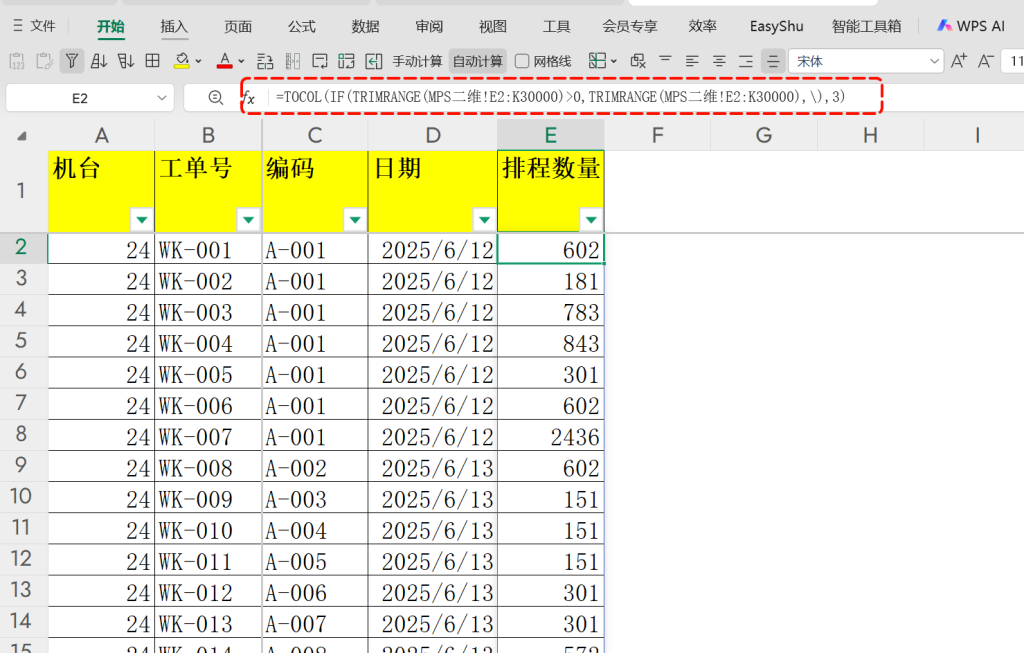
Task: Toggle the vertical middle alignment icon
Action: [x=773, y=61]
